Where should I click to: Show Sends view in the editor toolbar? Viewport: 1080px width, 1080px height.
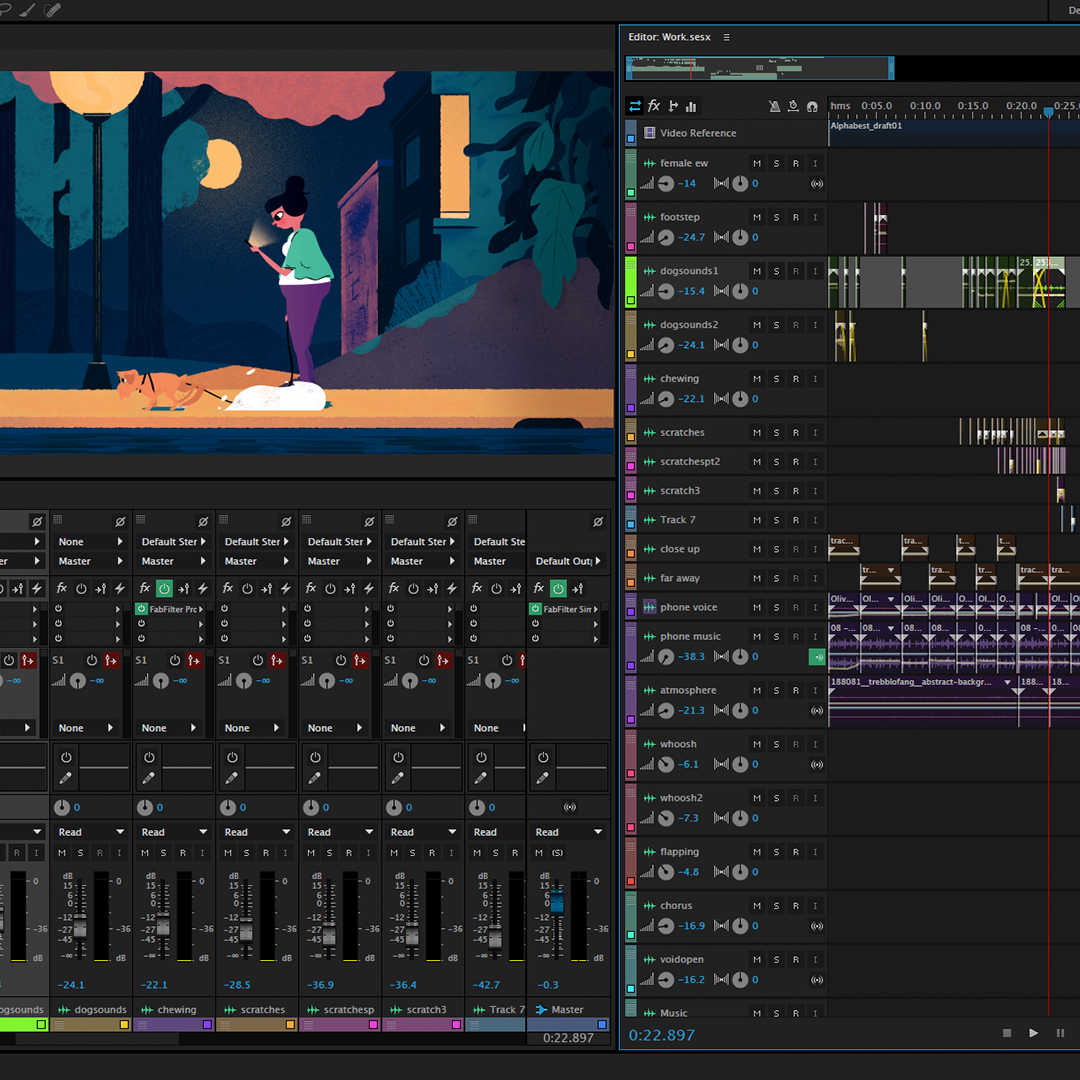673,106
